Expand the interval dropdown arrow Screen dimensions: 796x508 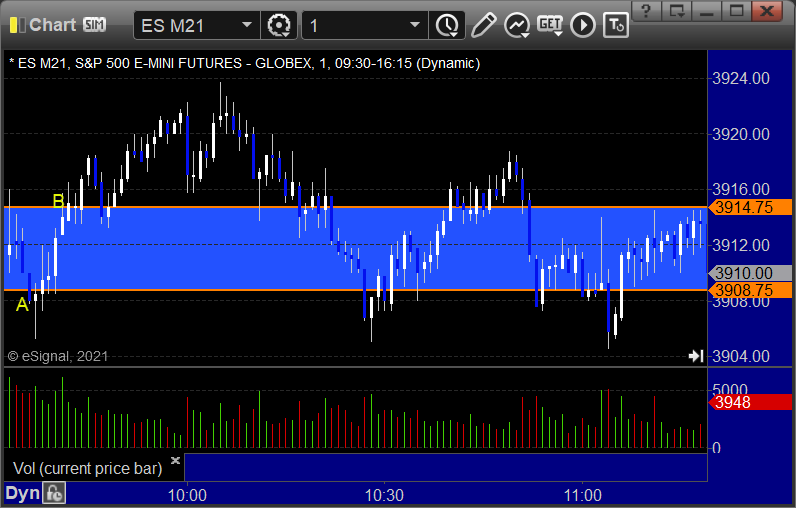click(415, 24)
